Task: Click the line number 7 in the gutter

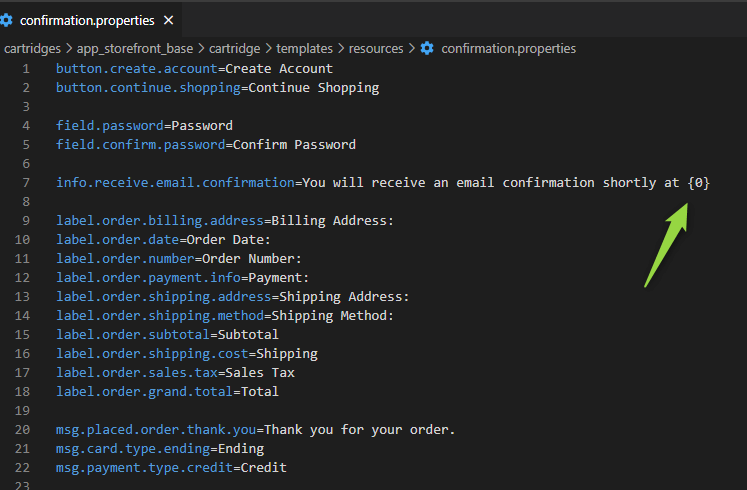Action: 26,183
